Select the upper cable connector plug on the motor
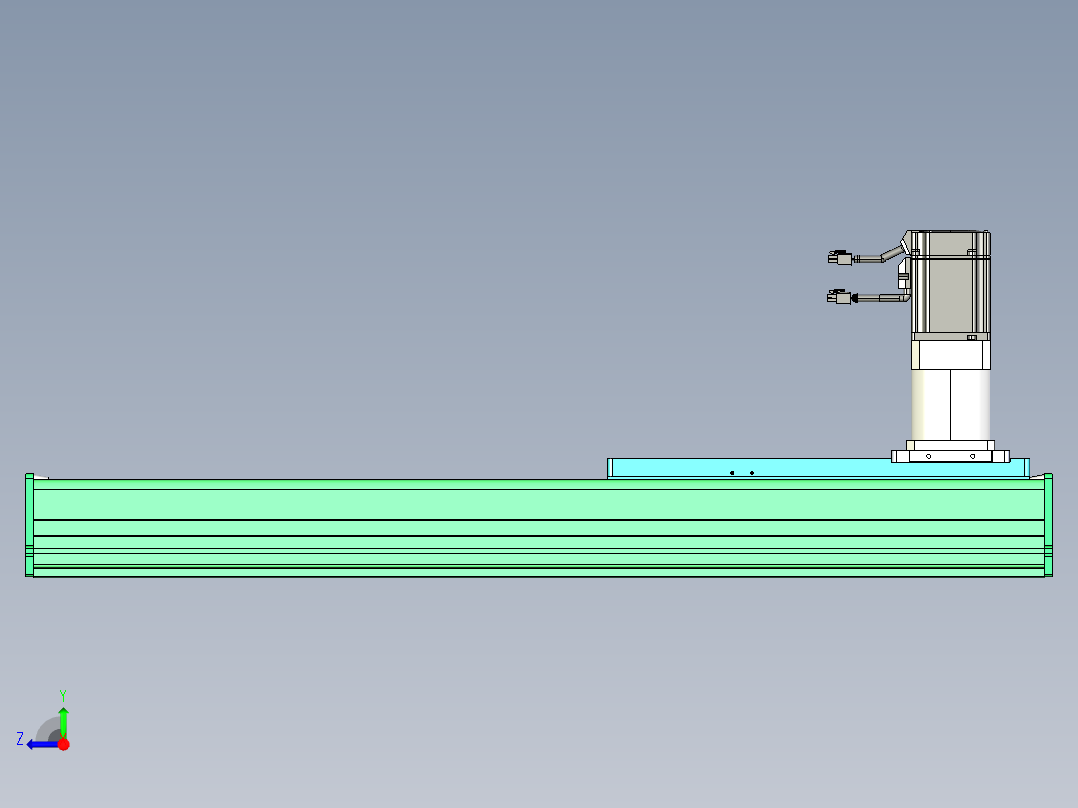The height and width of the screenshot is (808, 1078). point(840,258)
